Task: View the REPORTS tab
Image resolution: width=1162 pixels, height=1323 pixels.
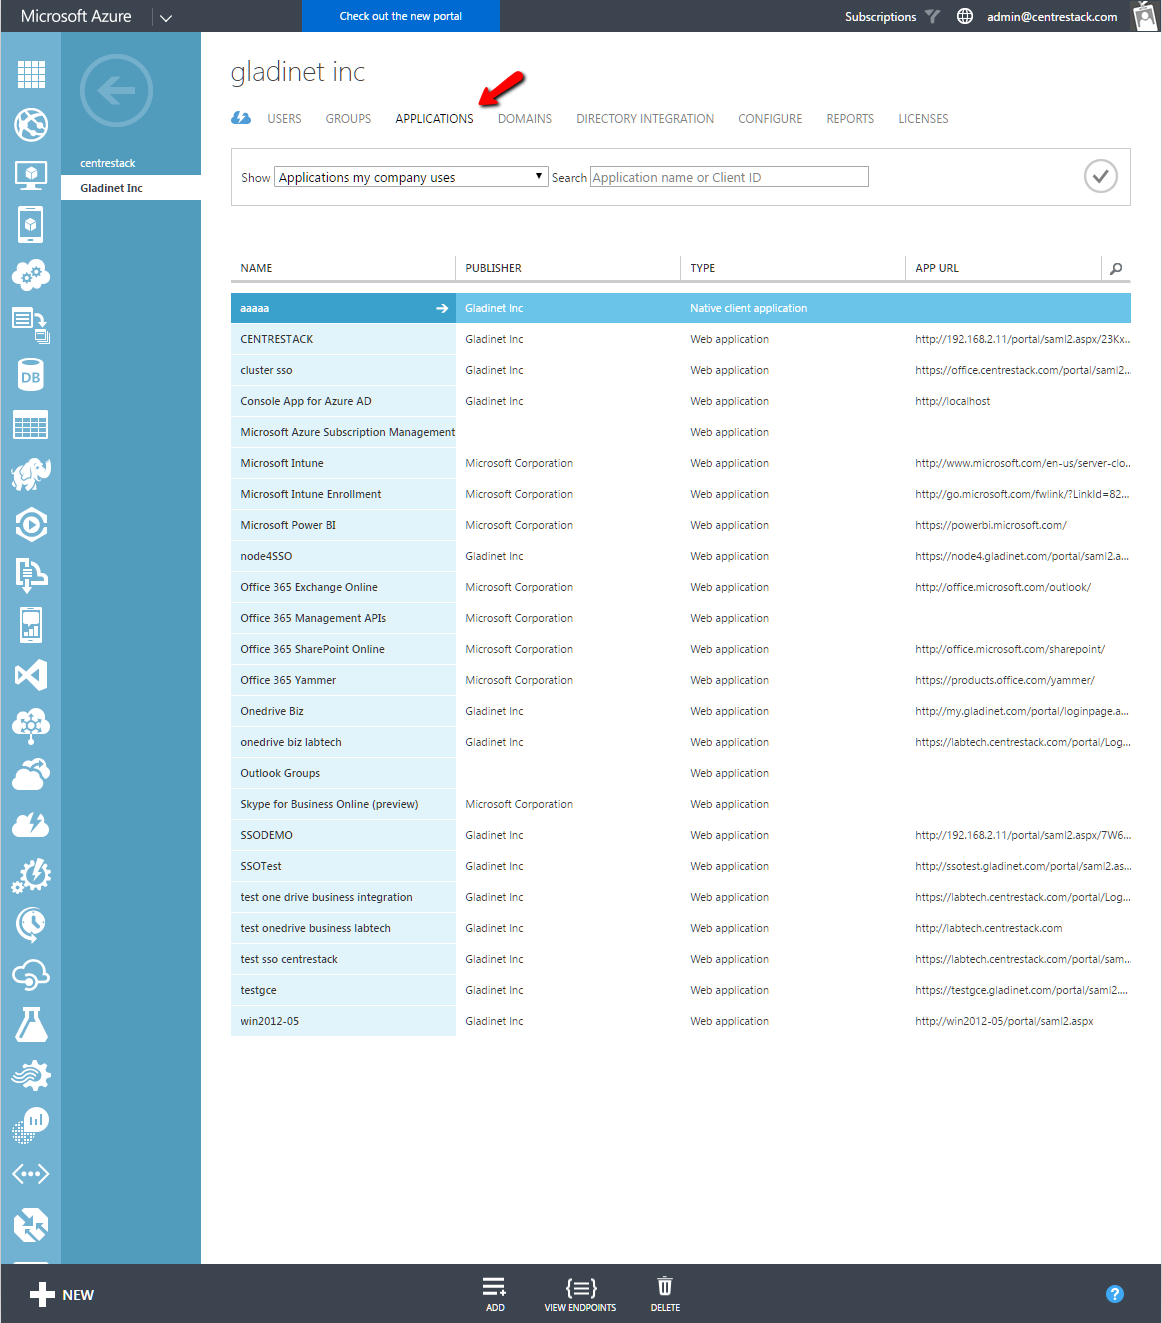Action: click(850, 118)
